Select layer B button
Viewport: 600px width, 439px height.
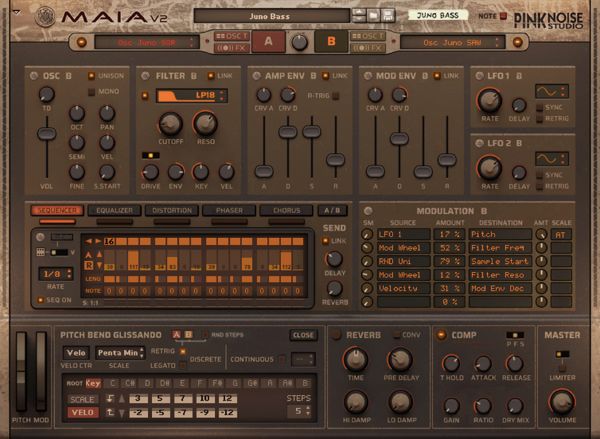[x=331, y=41]
